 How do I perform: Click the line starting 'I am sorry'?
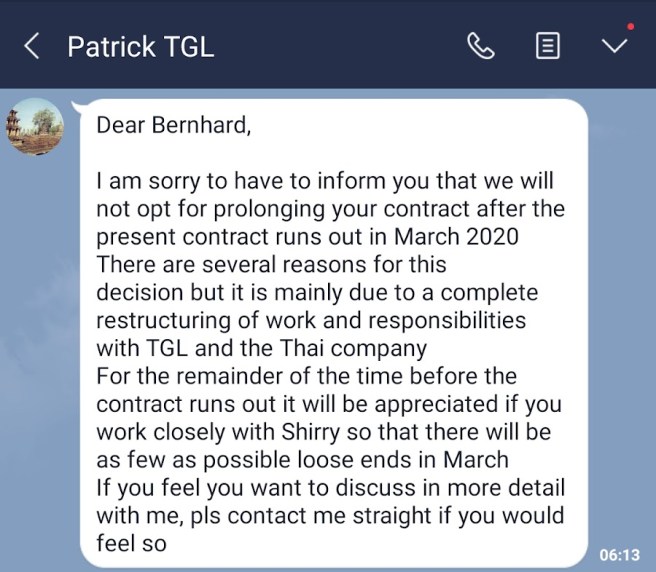(324, 183)
